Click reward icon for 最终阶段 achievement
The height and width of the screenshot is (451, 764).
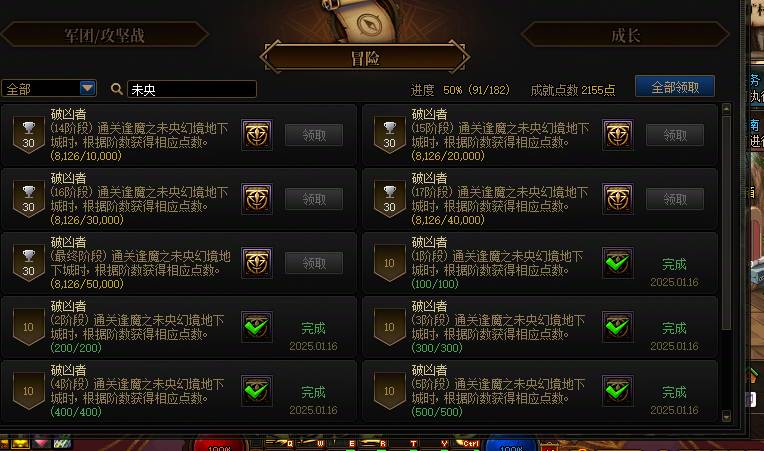[x=257, y=263]
